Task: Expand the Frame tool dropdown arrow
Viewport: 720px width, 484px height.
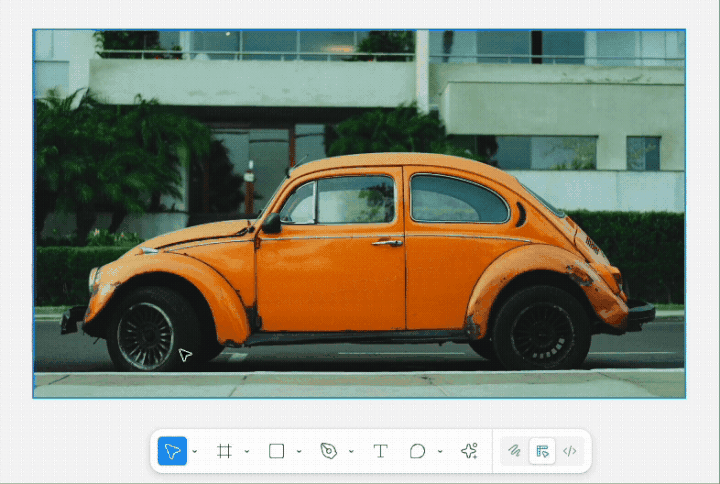Action: pyautogui.click(x=247, y=451)
